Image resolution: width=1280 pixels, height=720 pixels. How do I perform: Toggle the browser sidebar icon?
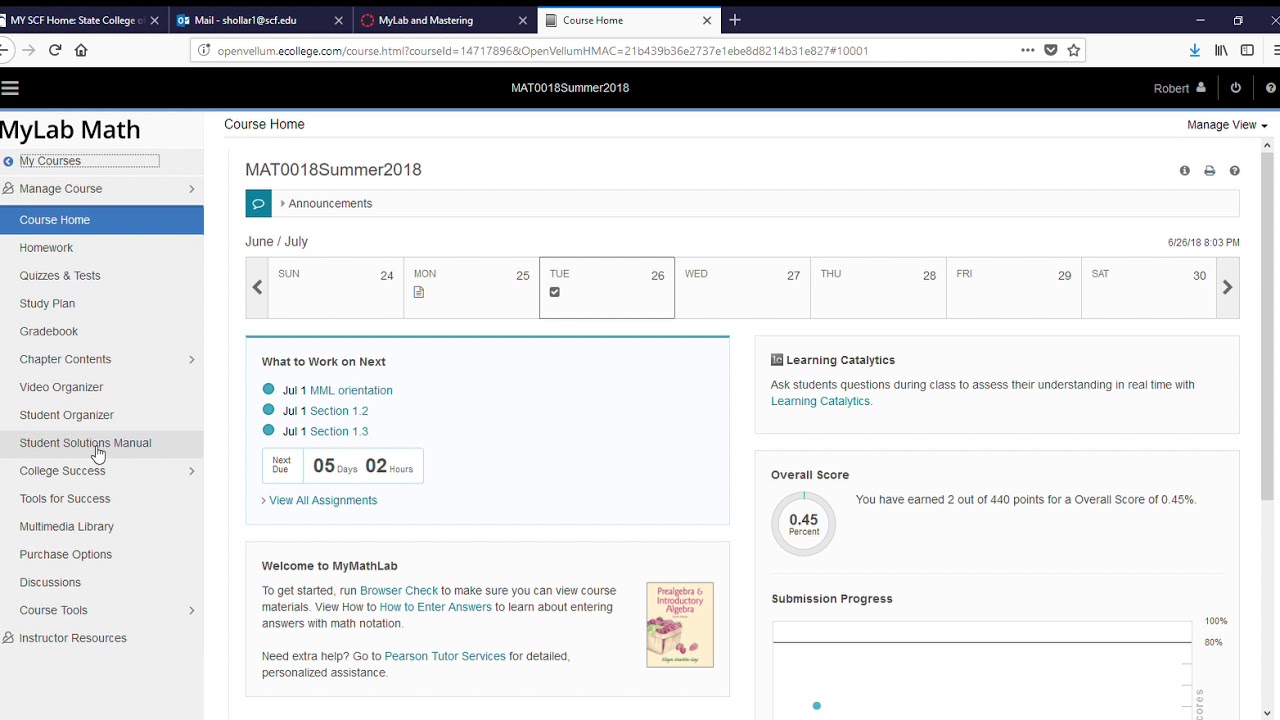(x=1247, y=50)
